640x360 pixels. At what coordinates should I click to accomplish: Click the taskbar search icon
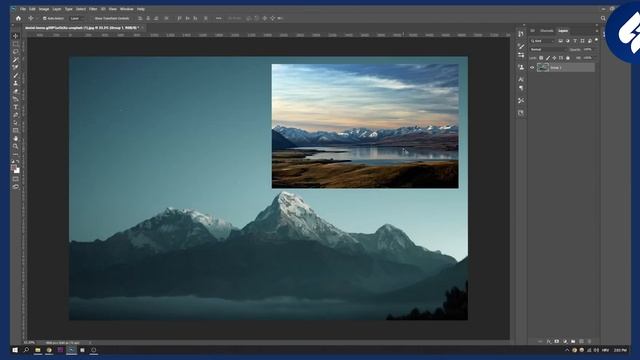[26, 350]
